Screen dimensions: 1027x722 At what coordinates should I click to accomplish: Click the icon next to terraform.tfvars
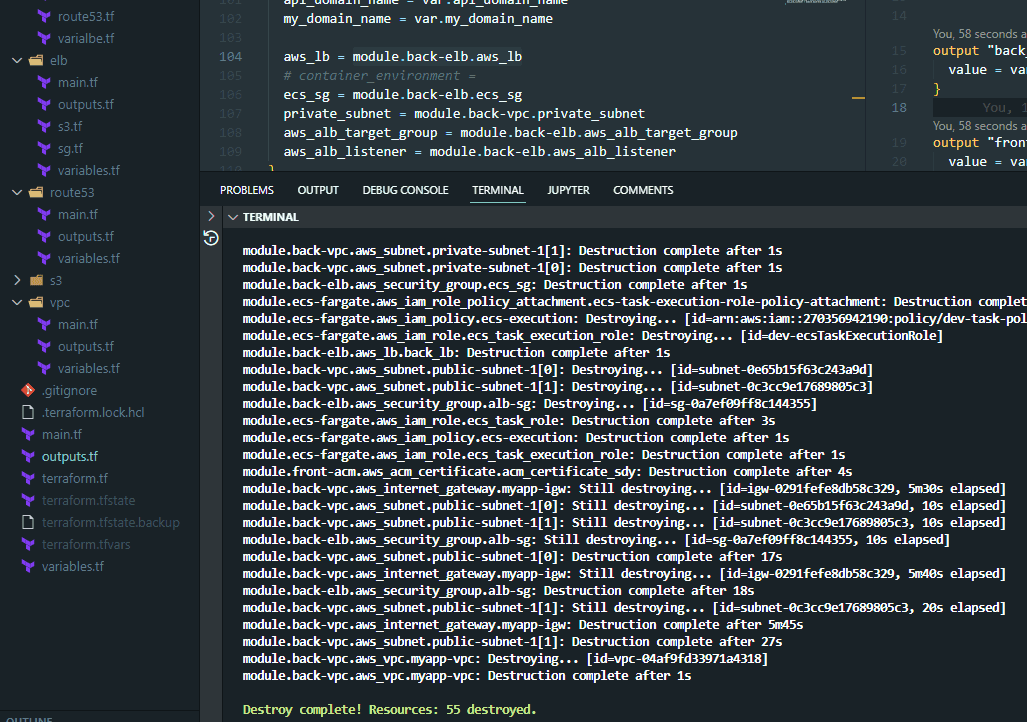[x=28, y=544]
